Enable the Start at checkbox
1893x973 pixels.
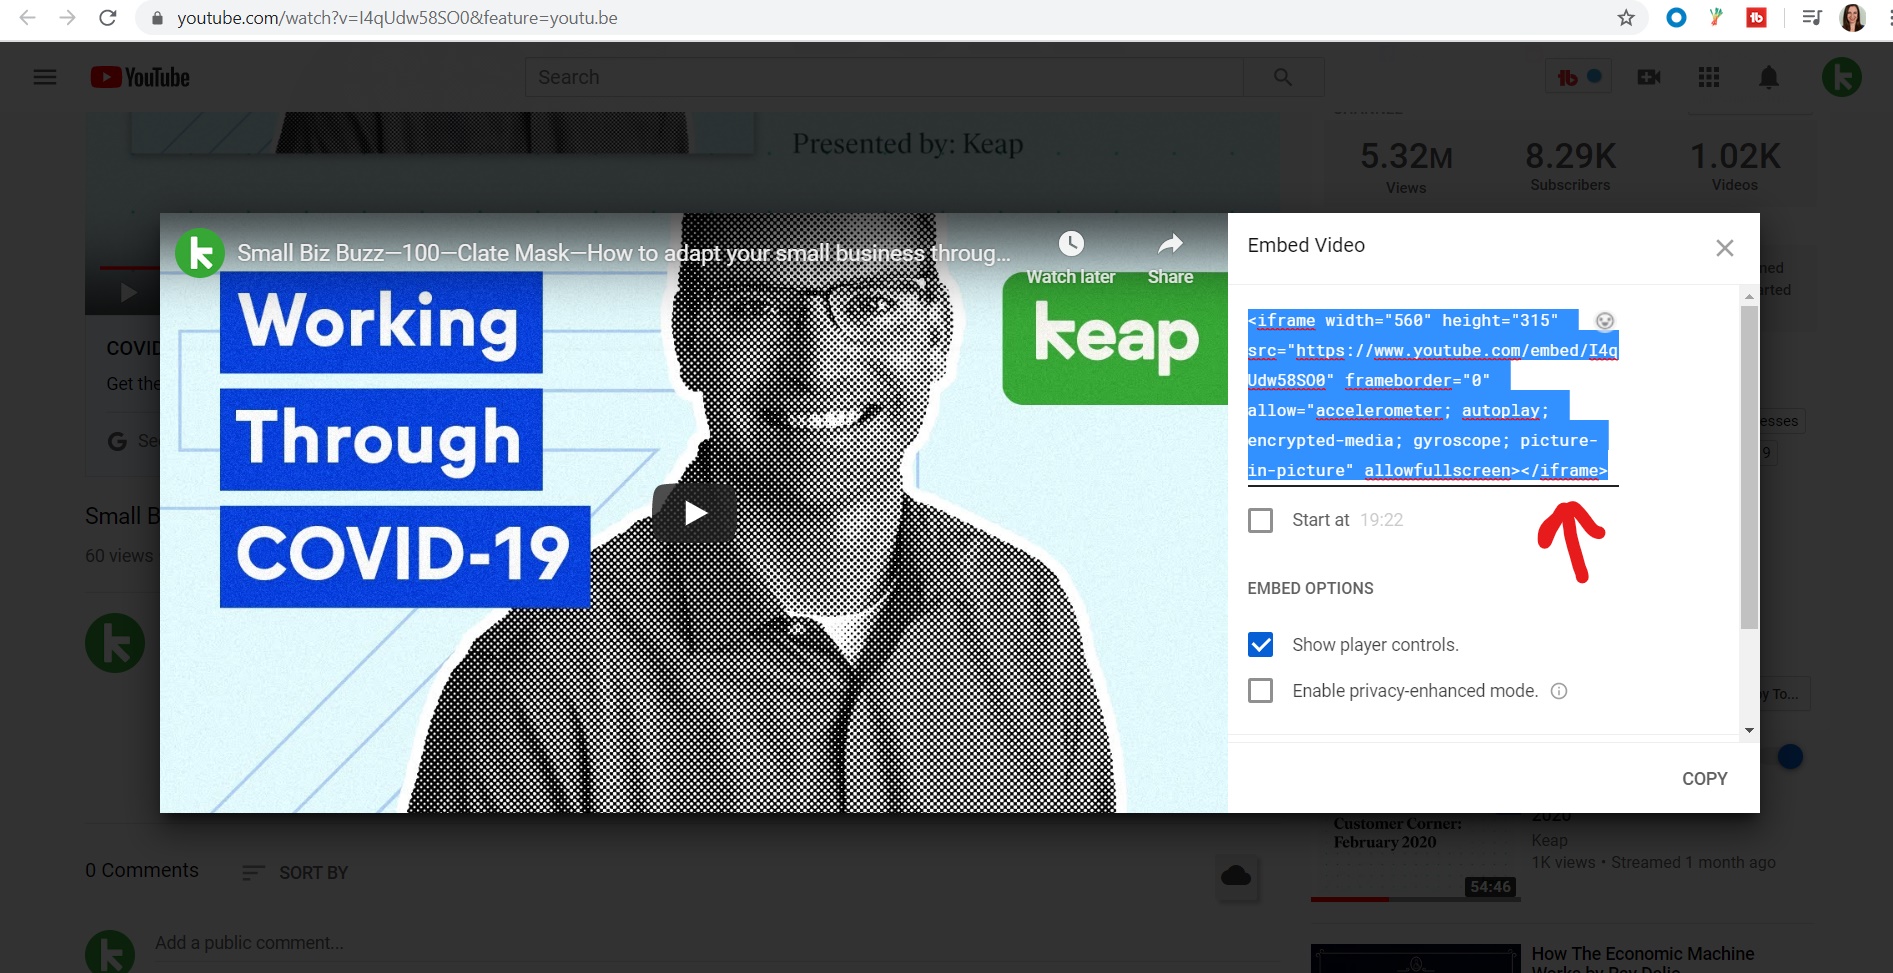click(x=1260, y=520)
